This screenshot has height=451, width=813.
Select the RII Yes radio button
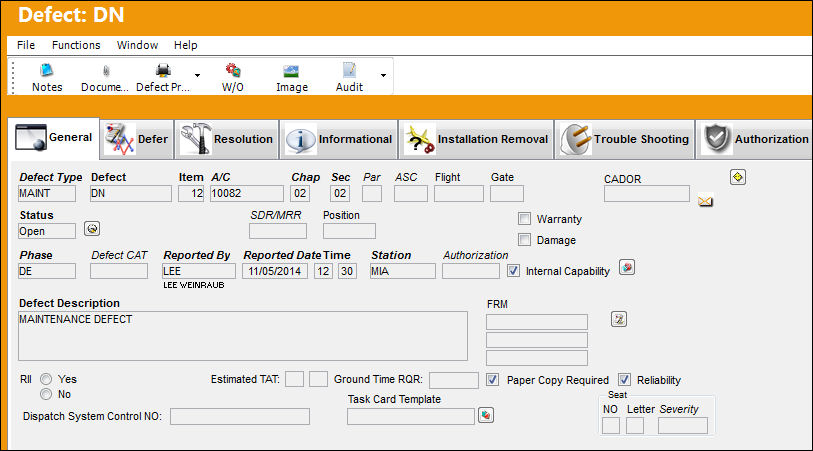(46, 379)
